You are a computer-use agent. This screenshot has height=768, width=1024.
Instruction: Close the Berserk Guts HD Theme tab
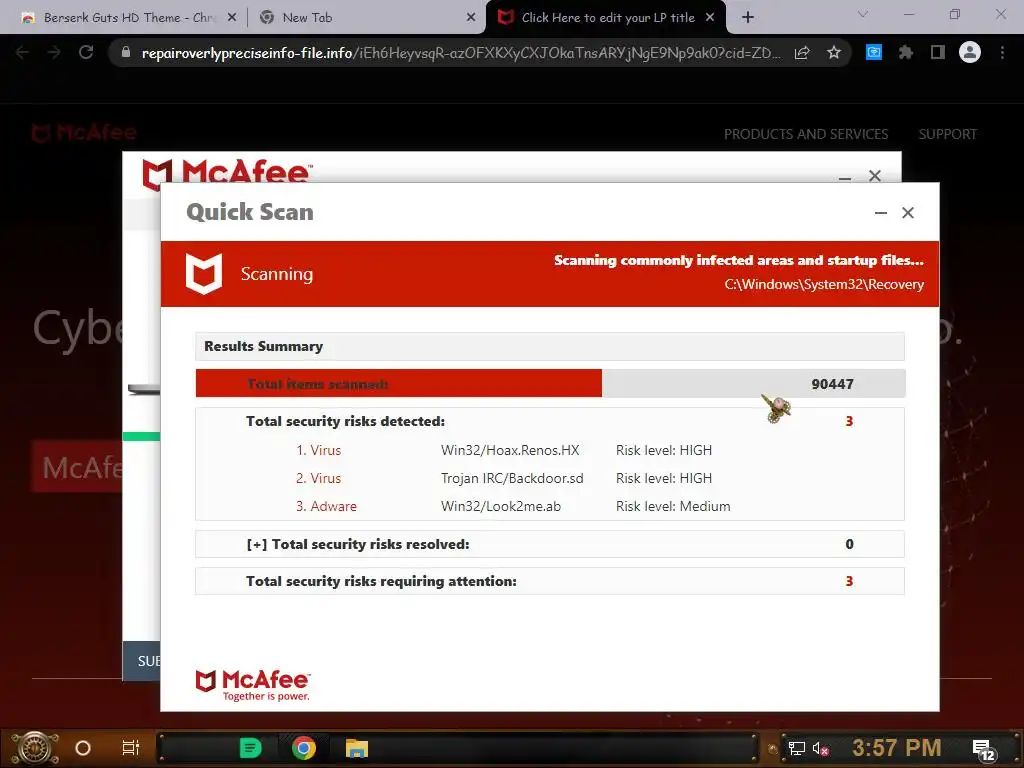[x=232, y=18]
